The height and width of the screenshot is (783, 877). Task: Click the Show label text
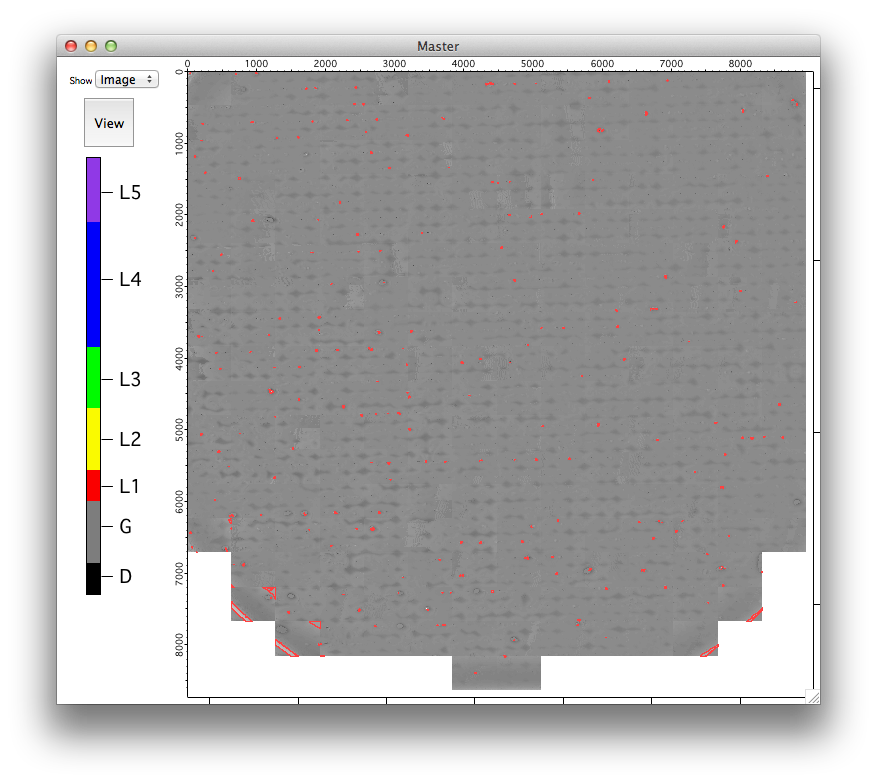click(81, 81)
